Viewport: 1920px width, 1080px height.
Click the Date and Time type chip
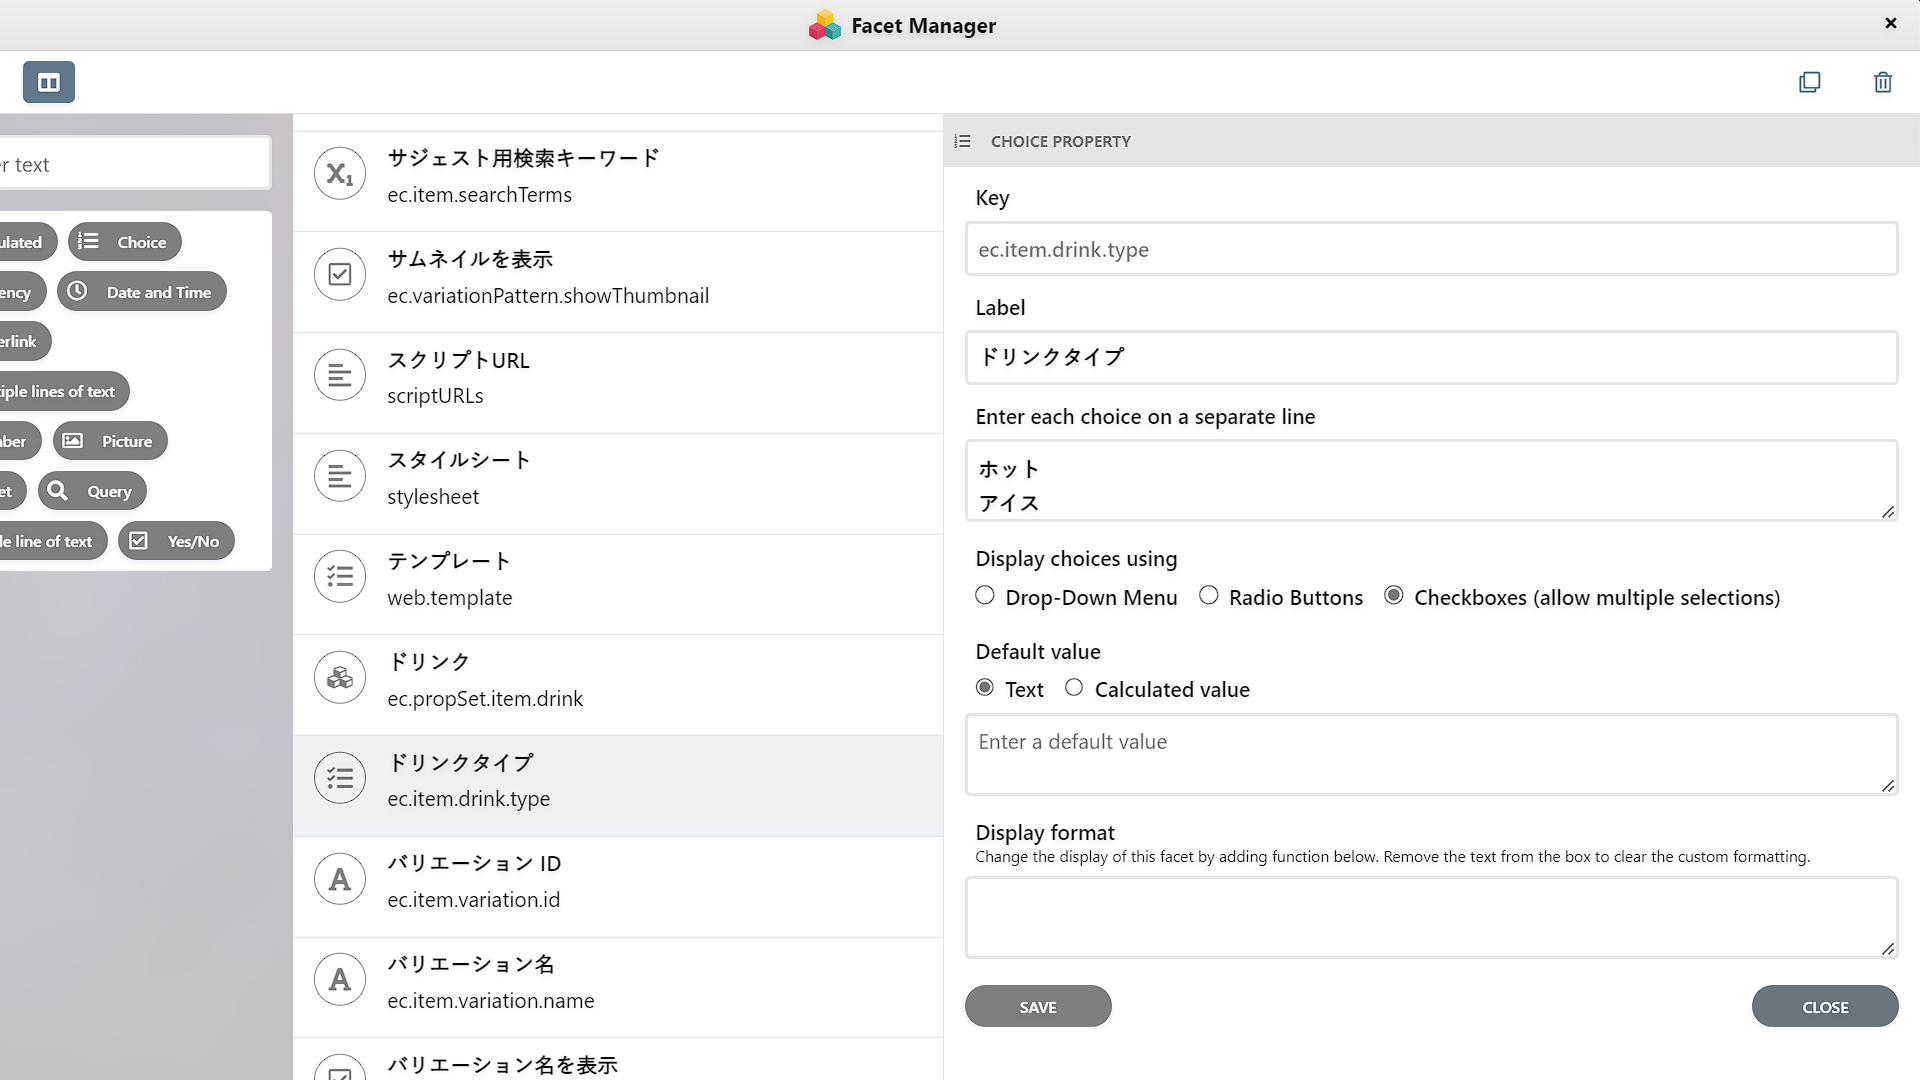pos(142,292)
